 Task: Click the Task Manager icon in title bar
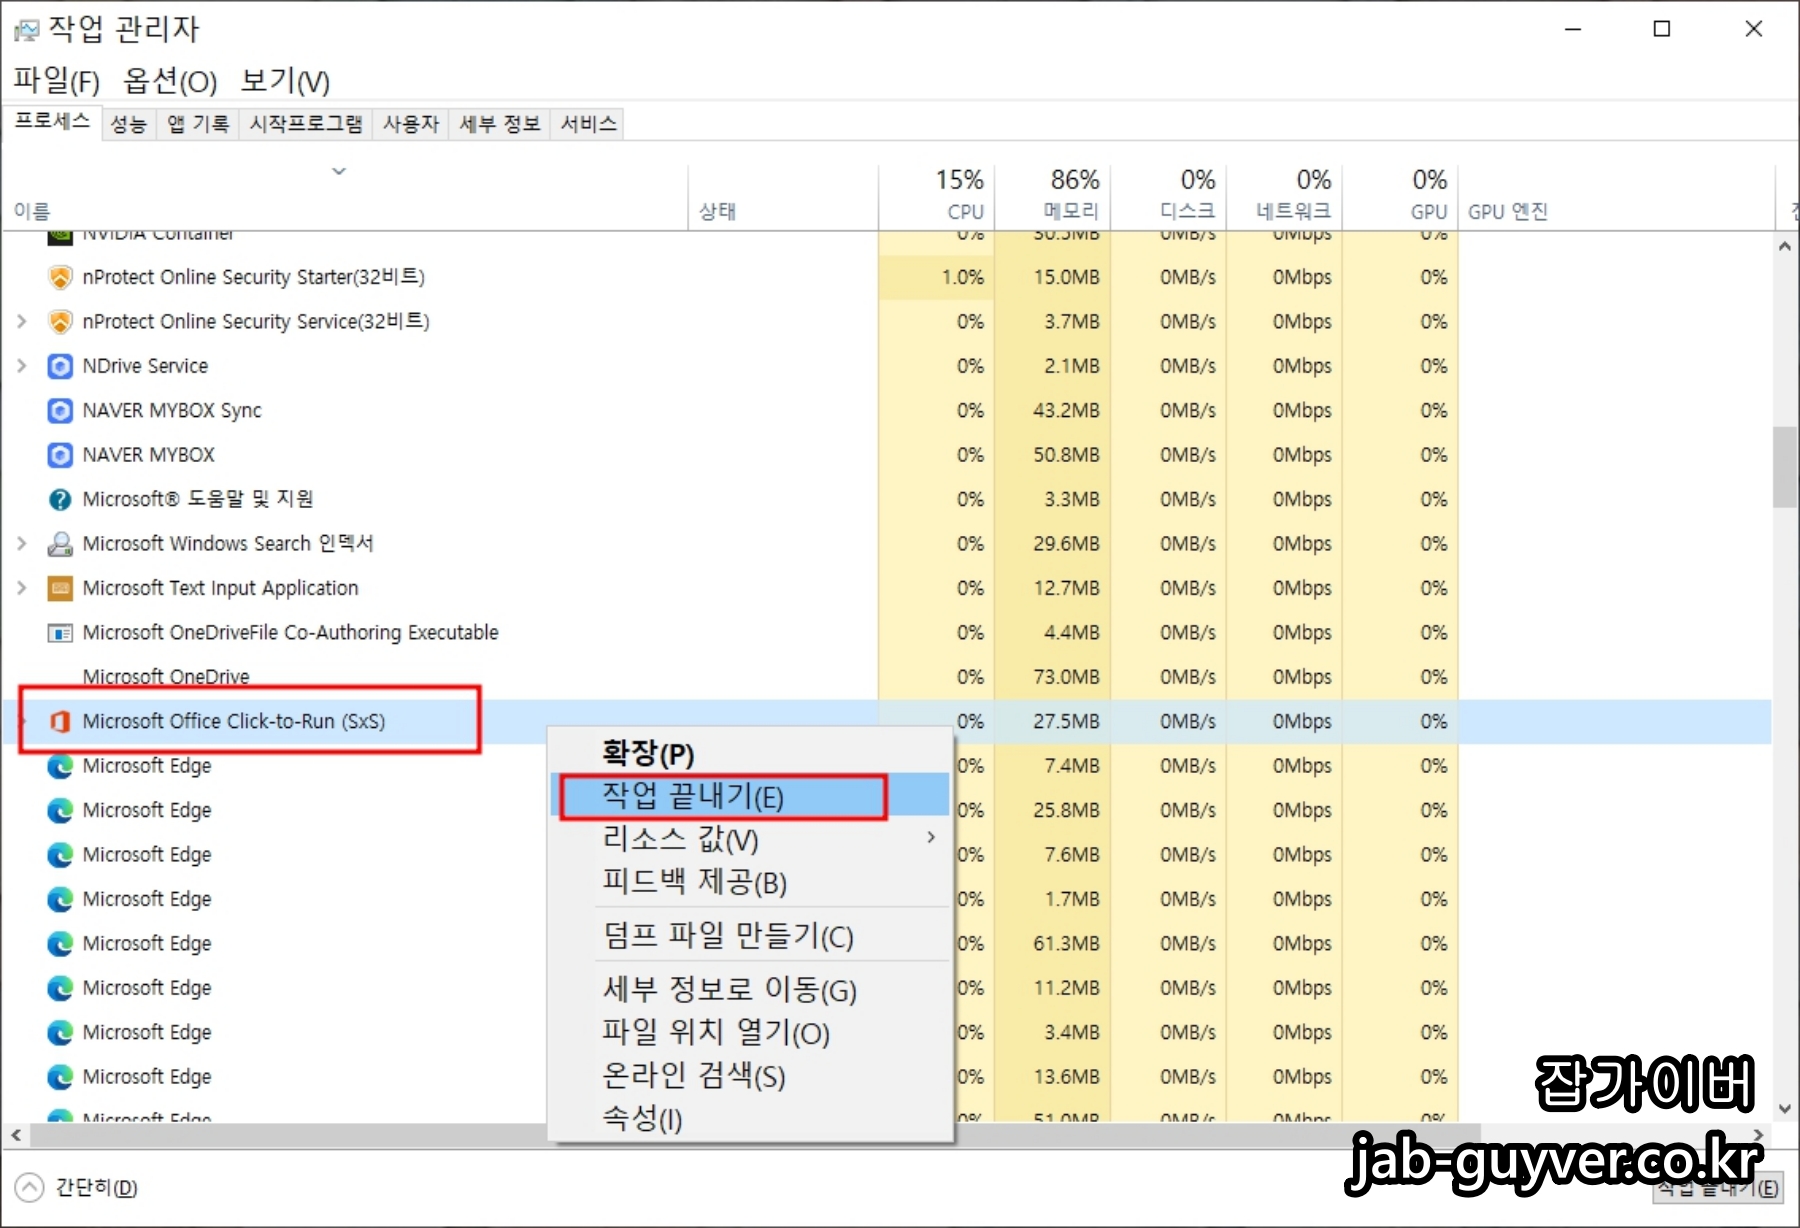point(27,28)
